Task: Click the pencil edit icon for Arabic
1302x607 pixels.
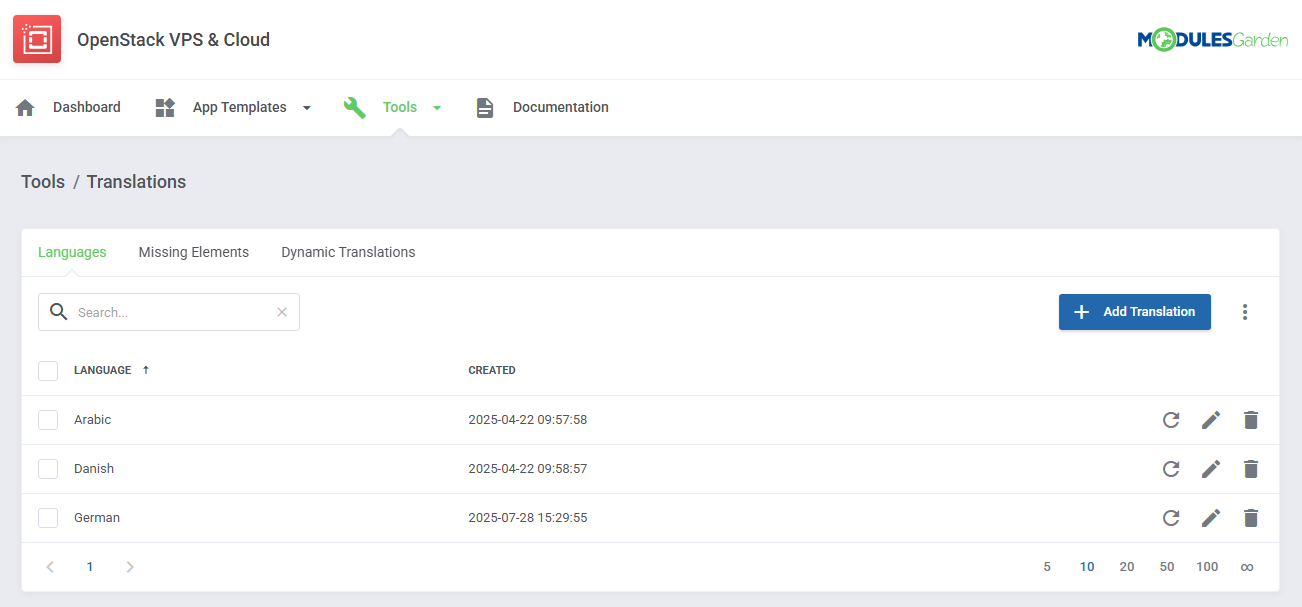Action: [1211, 420]
